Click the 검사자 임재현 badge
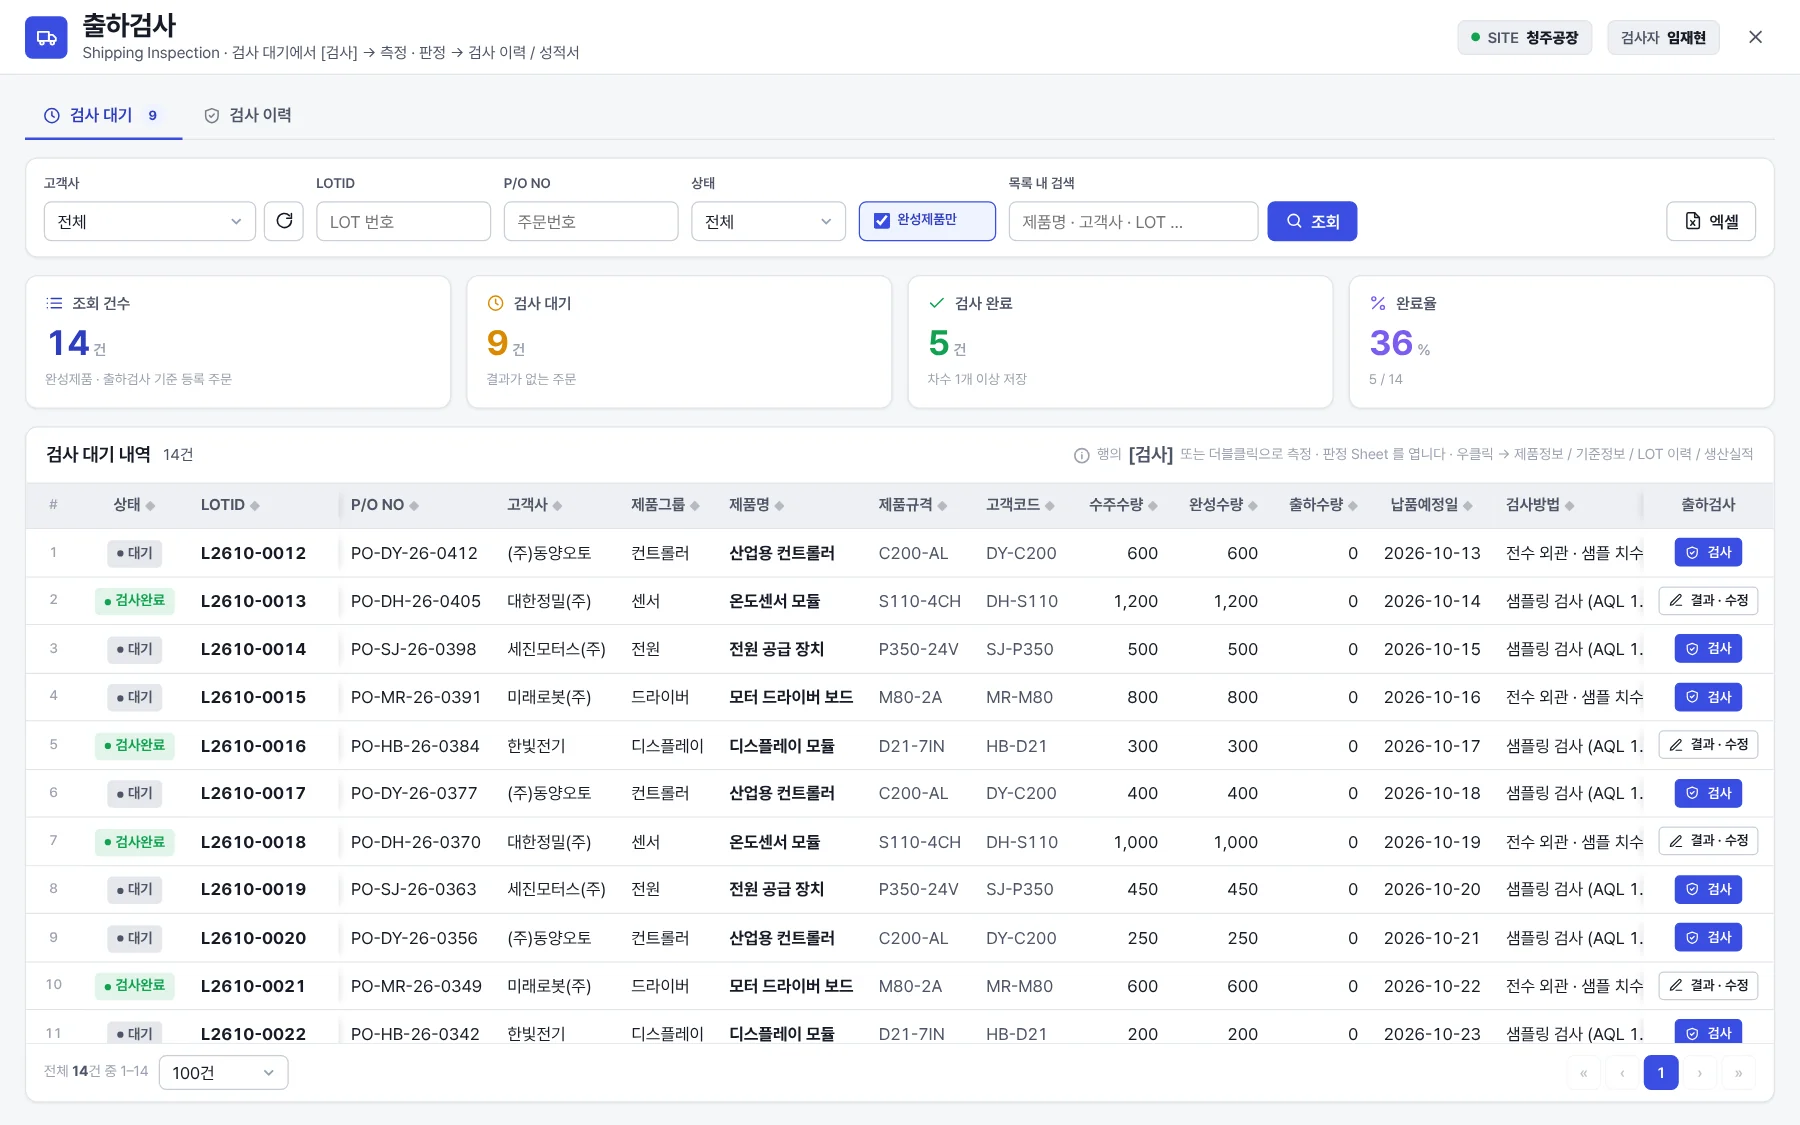 (1663, 38)
